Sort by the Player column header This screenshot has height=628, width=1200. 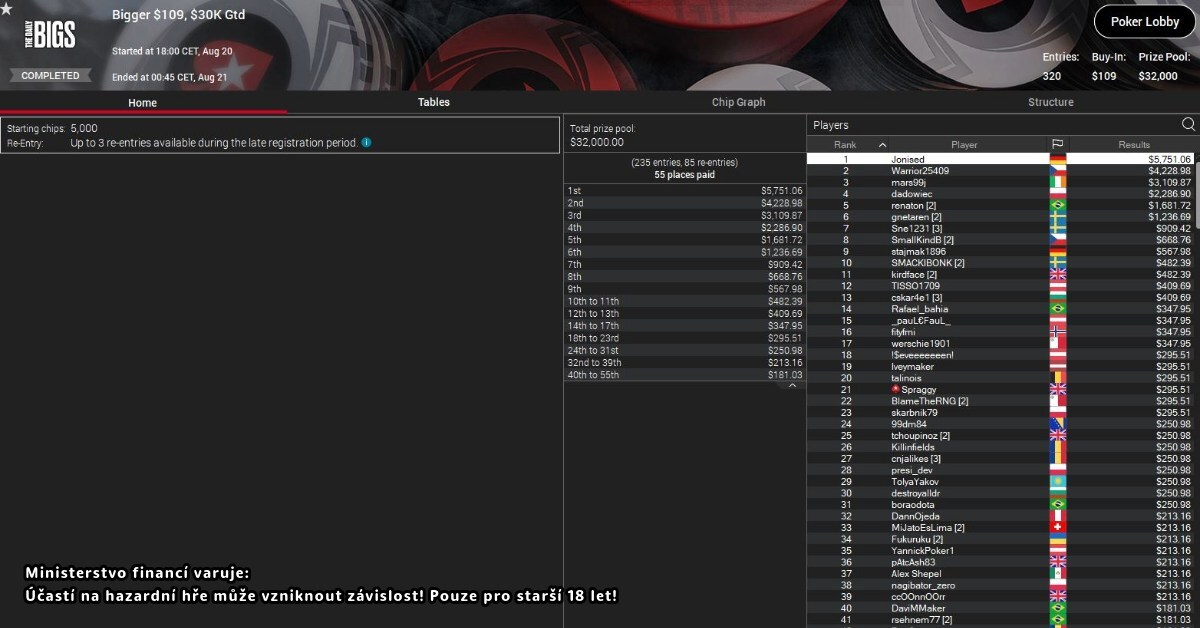(964, 145)
